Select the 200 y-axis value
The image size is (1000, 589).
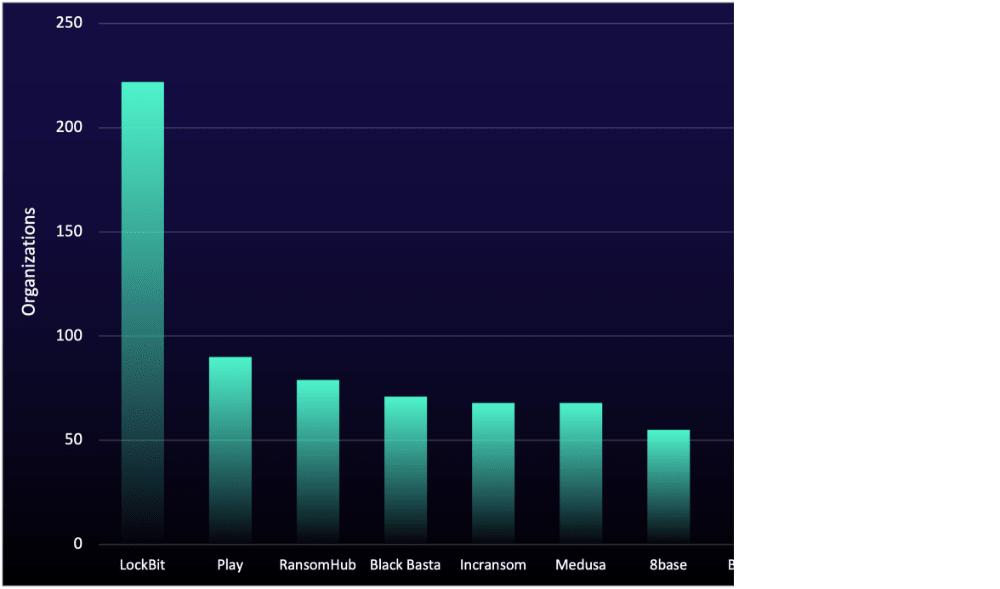click(x=69, y=127)
